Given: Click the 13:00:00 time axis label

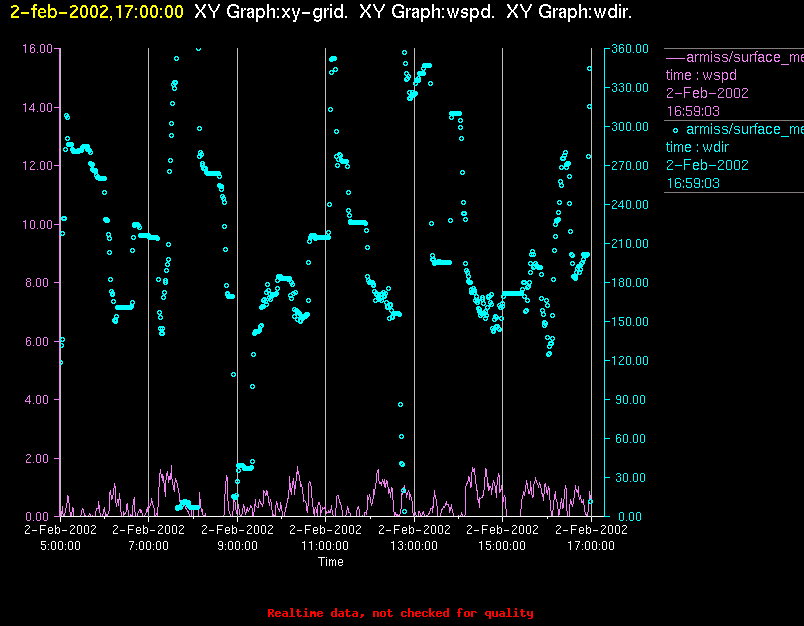Looking at the screenshot, I should [414, 546].
